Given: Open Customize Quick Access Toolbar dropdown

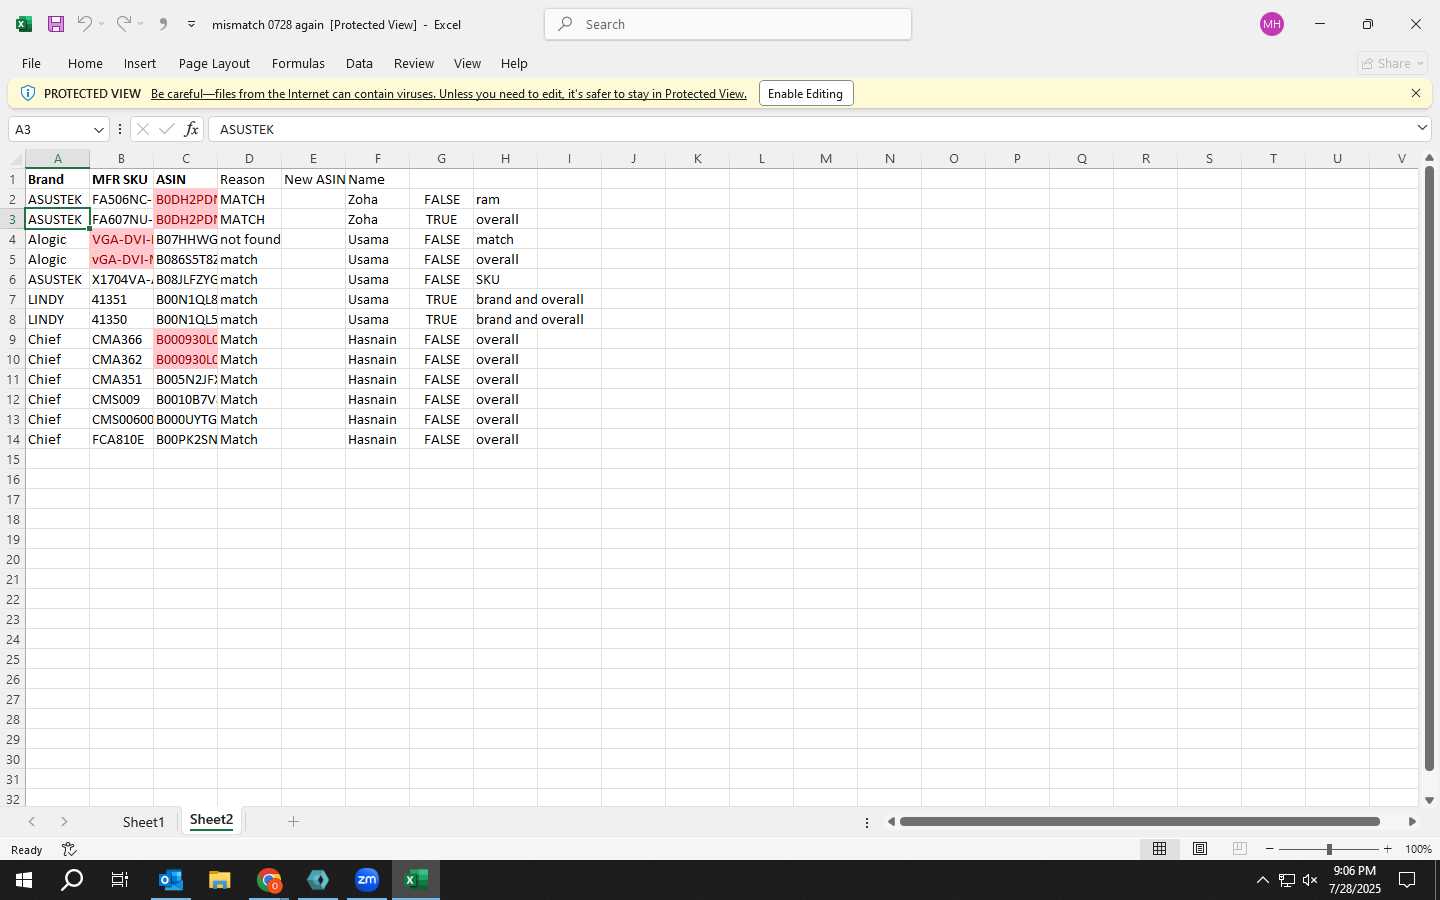Looking at the screenshot, I should tap(191, 24).
